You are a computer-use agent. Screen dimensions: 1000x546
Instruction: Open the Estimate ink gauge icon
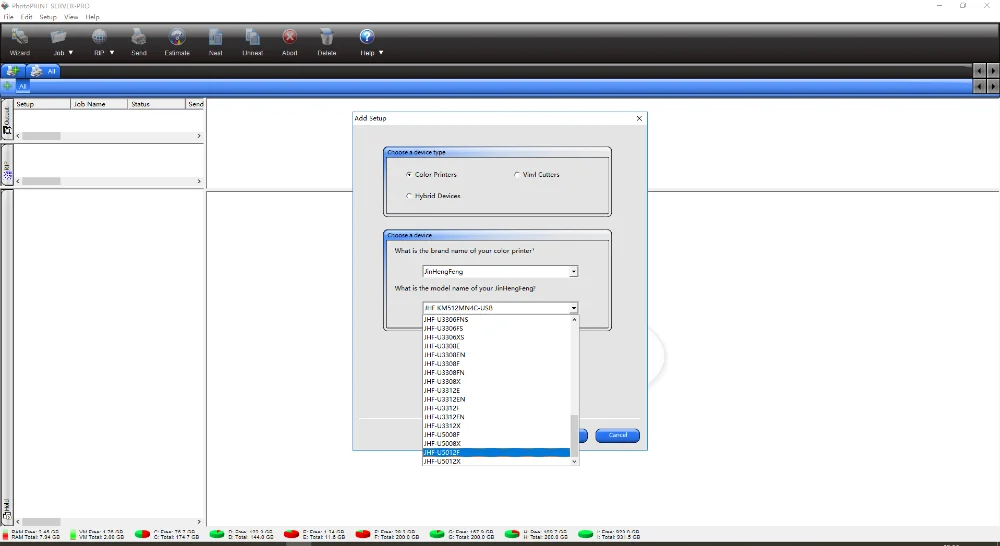click(177, 37)
